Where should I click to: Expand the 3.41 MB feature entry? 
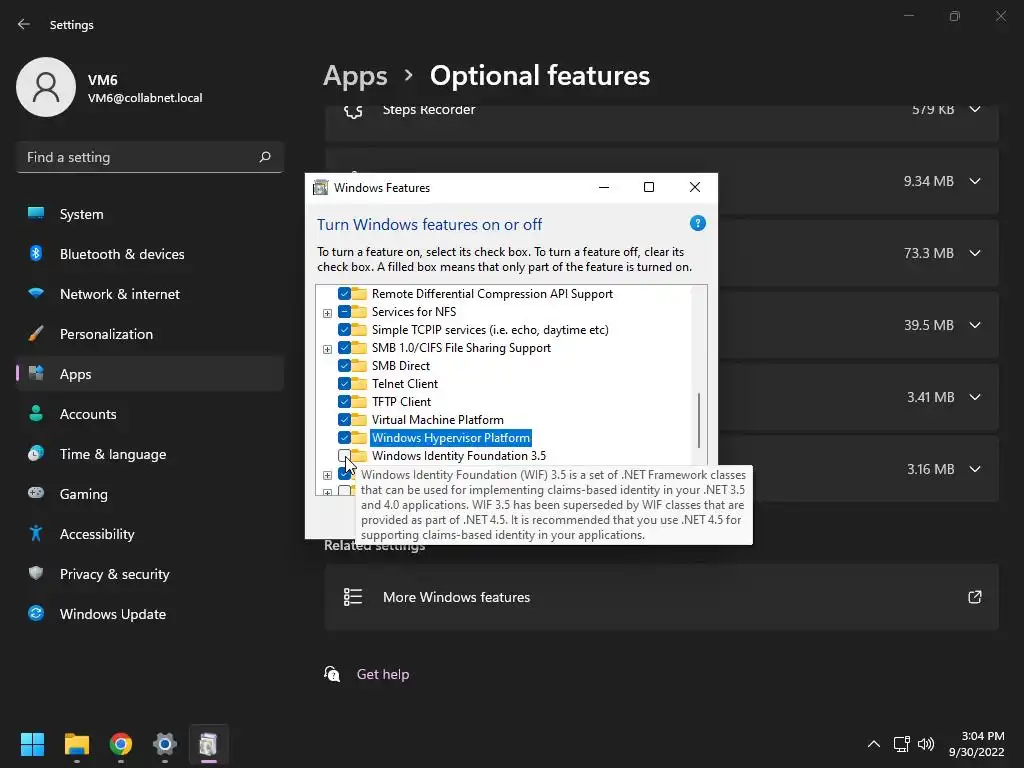coord(975,397)
